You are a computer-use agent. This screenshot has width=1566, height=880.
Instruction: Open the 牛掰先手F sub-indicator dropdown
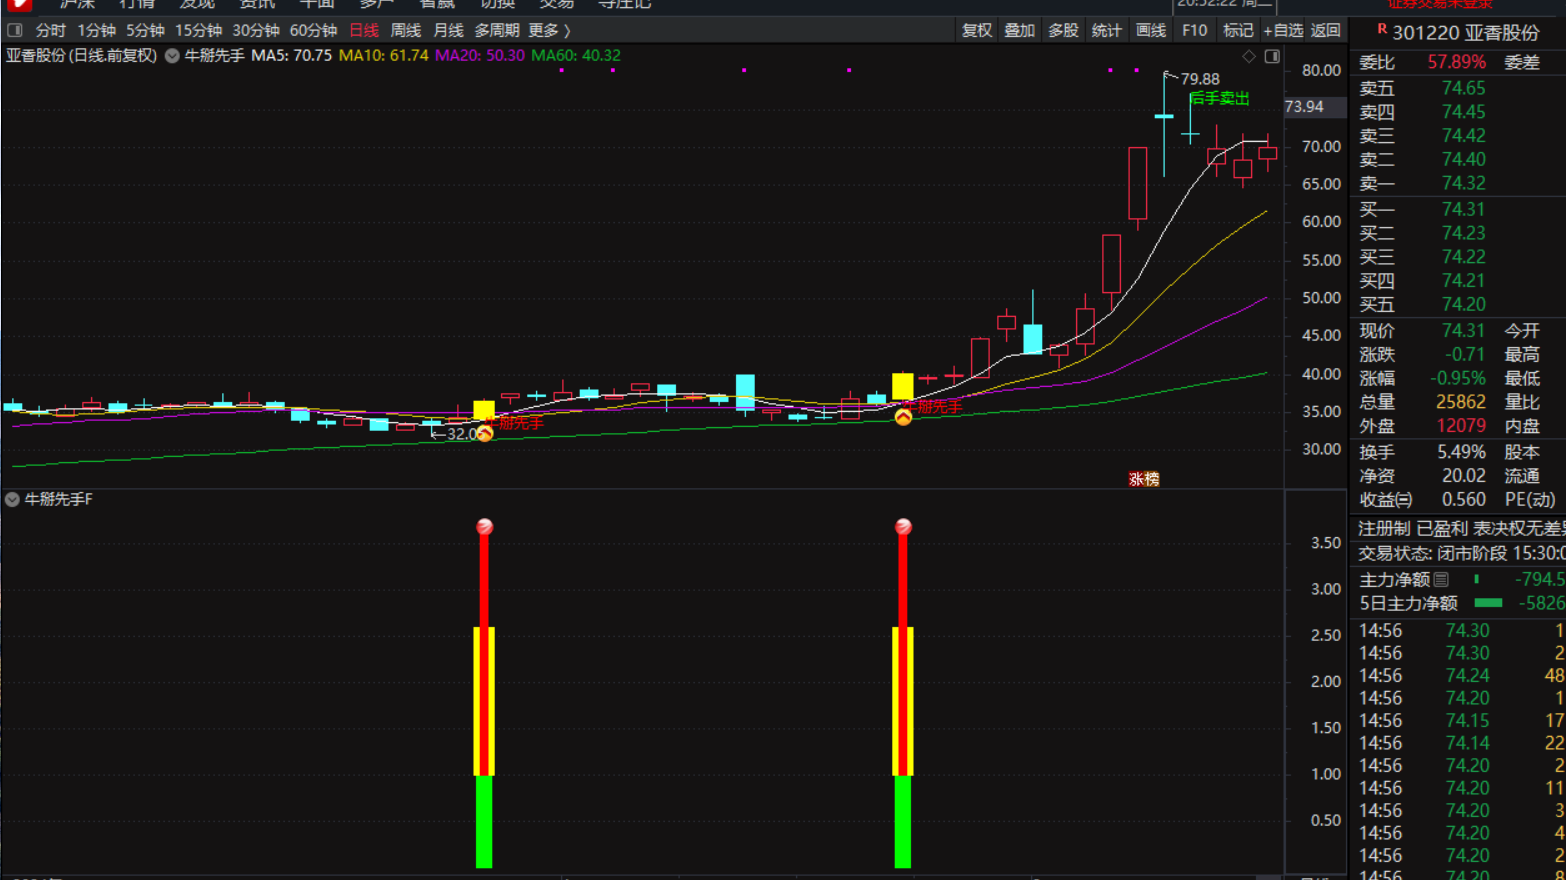click(x=12, y=499)
